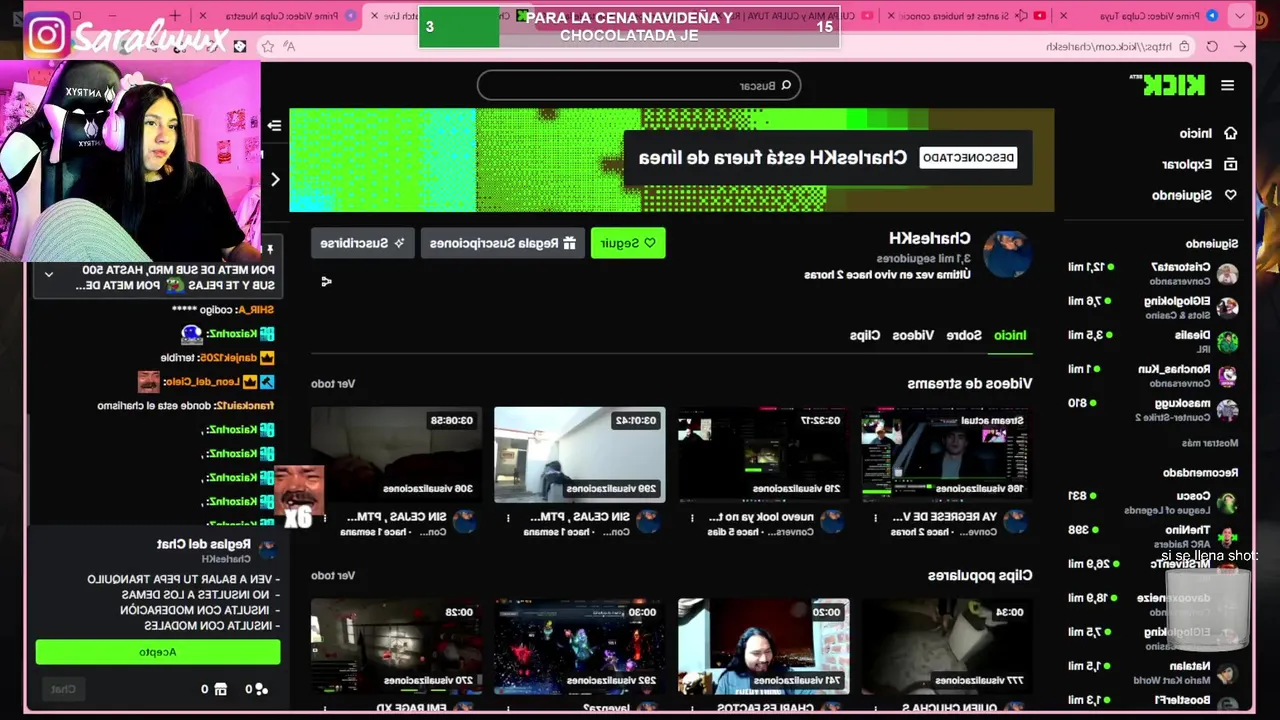Open masokugg Counter-Strike 2 channel

pyautogui.click(x=1153, y=409)
